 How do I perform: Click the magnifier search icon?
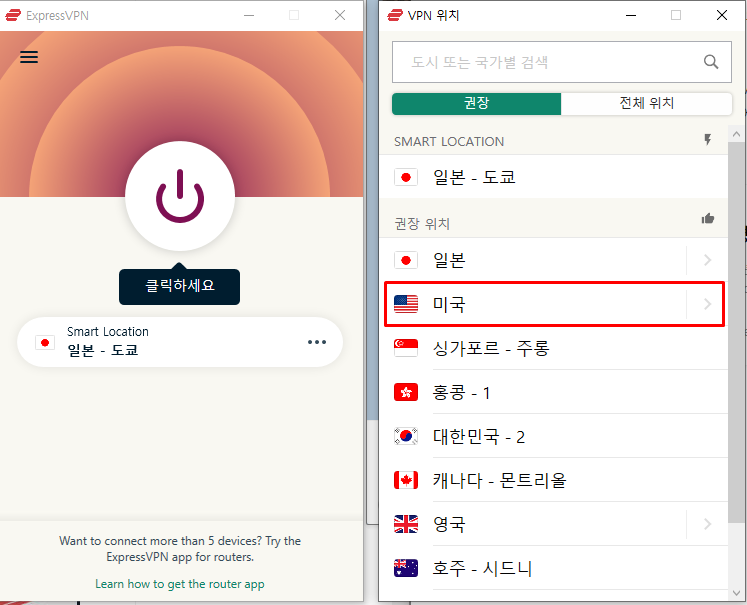click(x=711, y=62)
